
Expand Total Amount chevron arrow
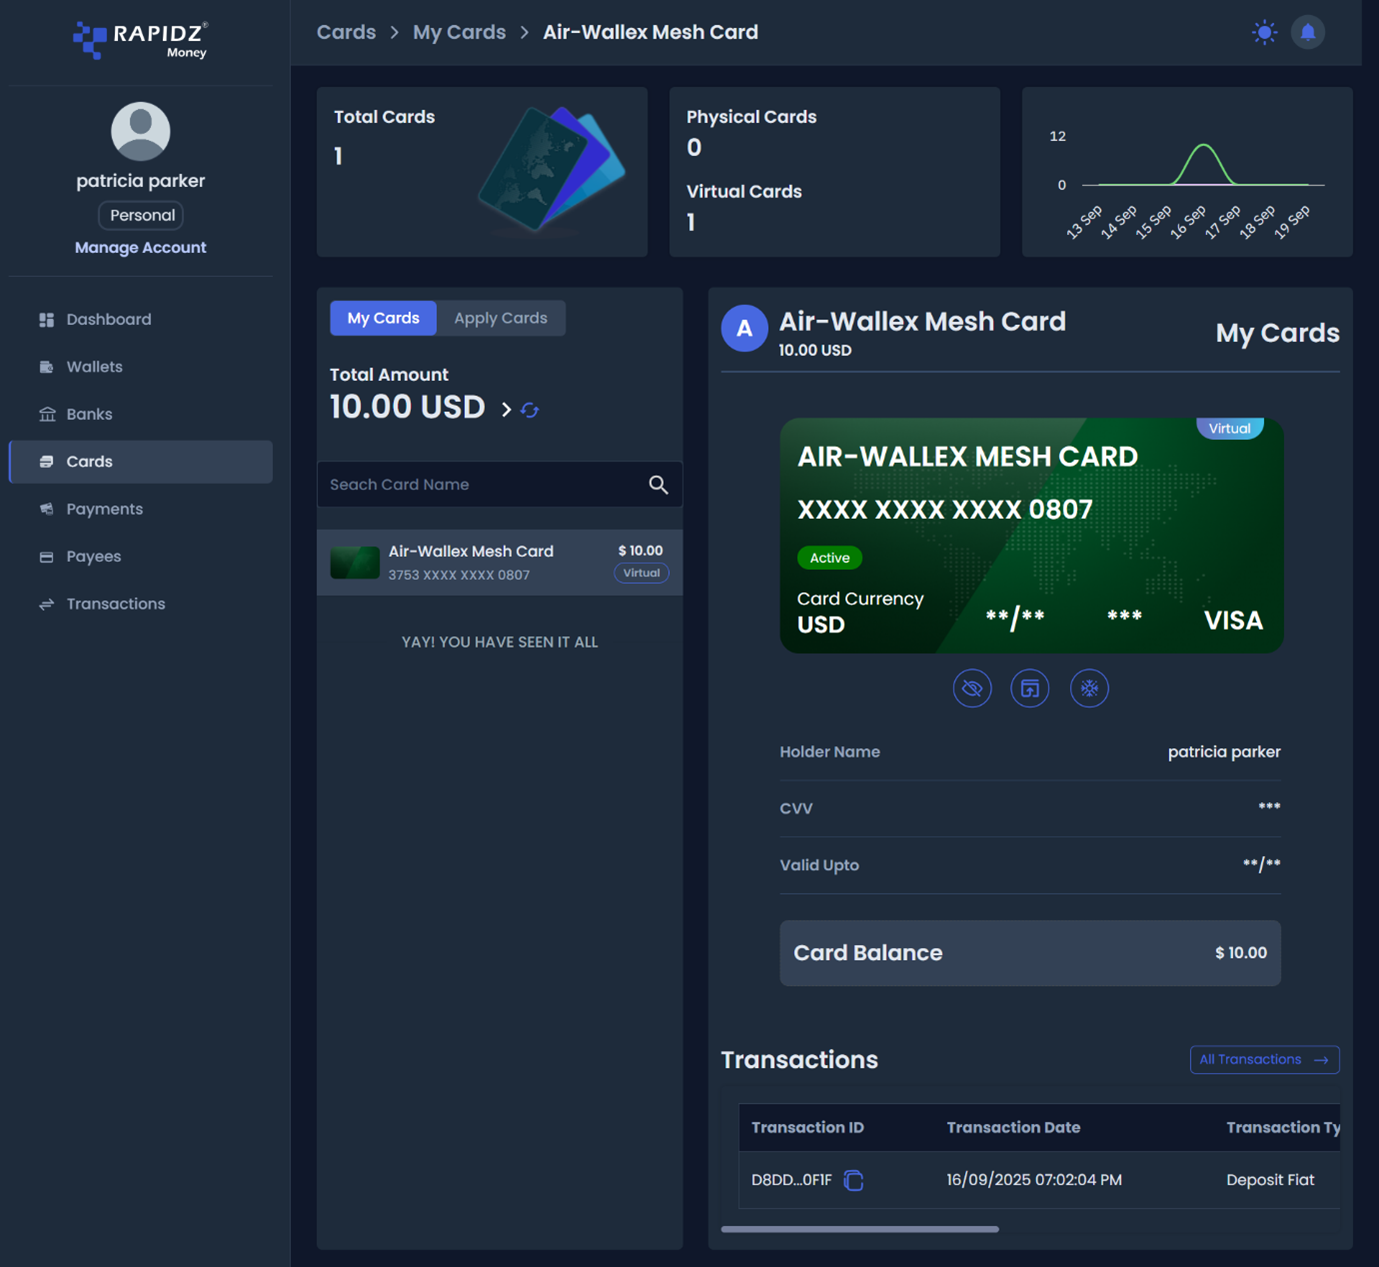point(506,409)
